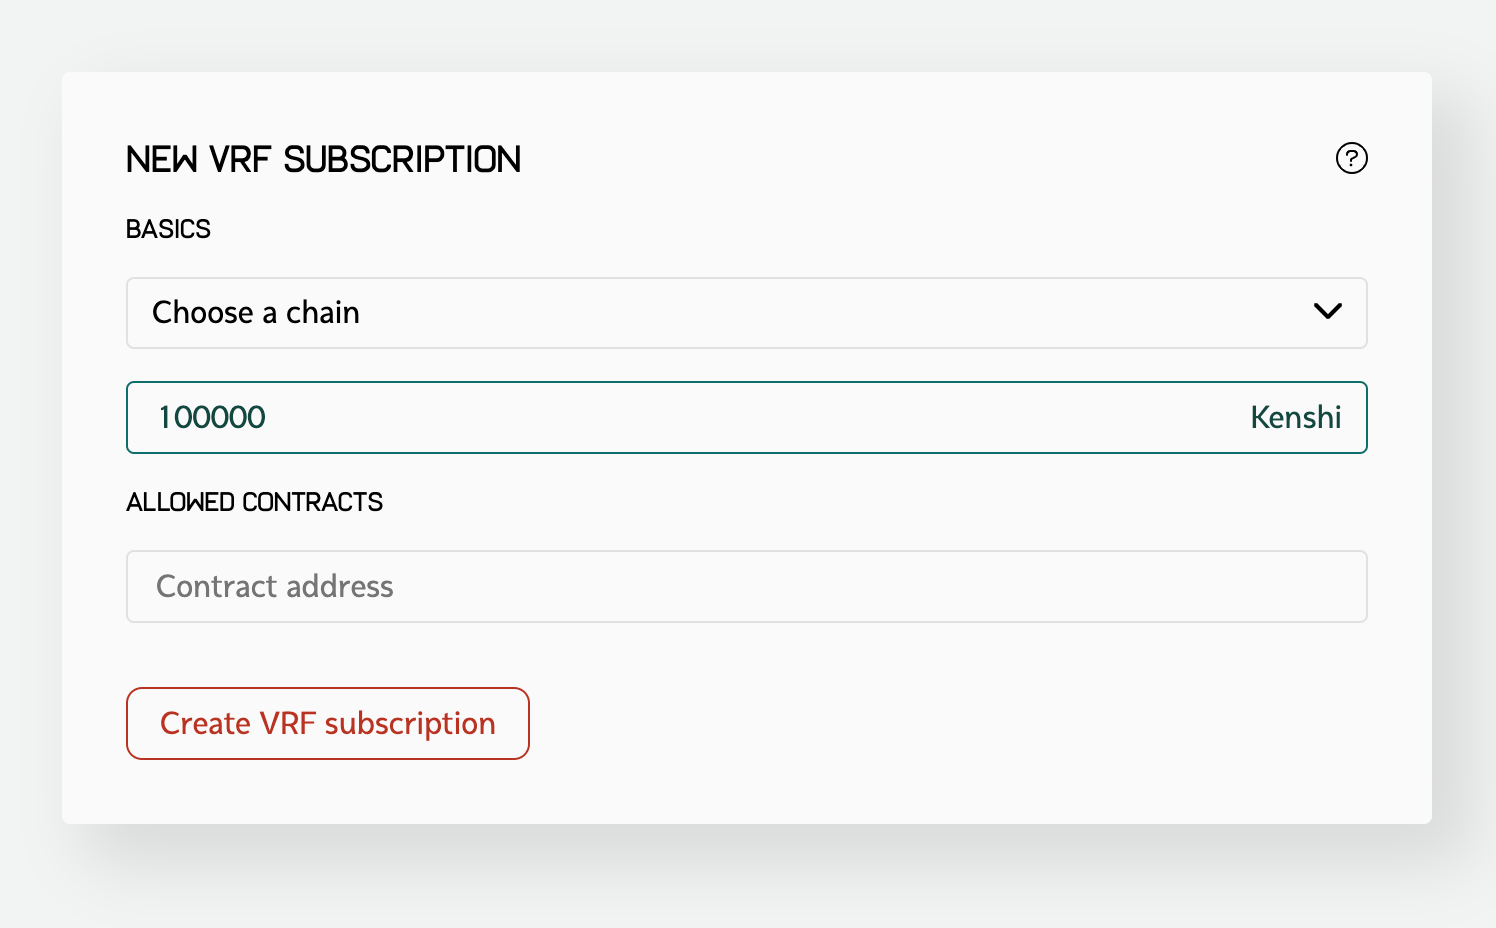
Task: Click the chain selector box under BASICS
Action: tap(746, 313)
